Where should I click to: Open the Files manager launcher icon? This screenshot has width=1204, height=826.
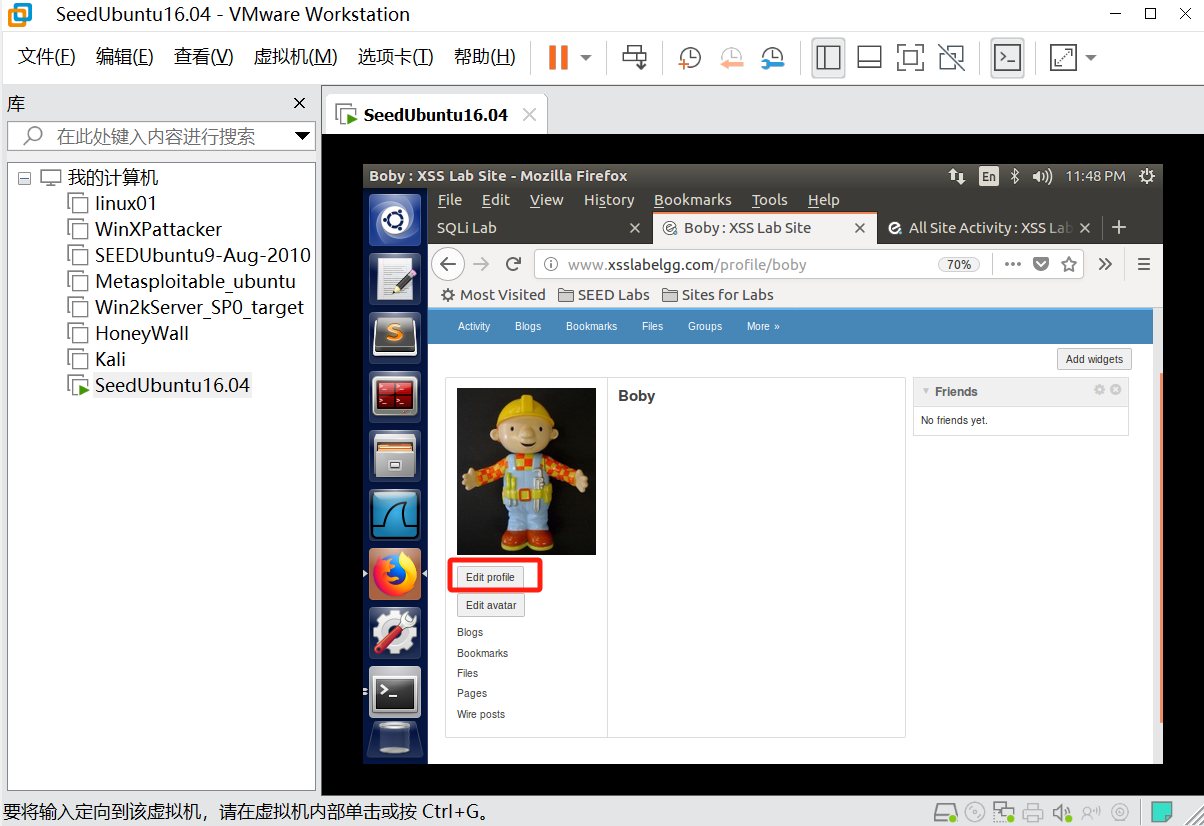click(395, 455)
